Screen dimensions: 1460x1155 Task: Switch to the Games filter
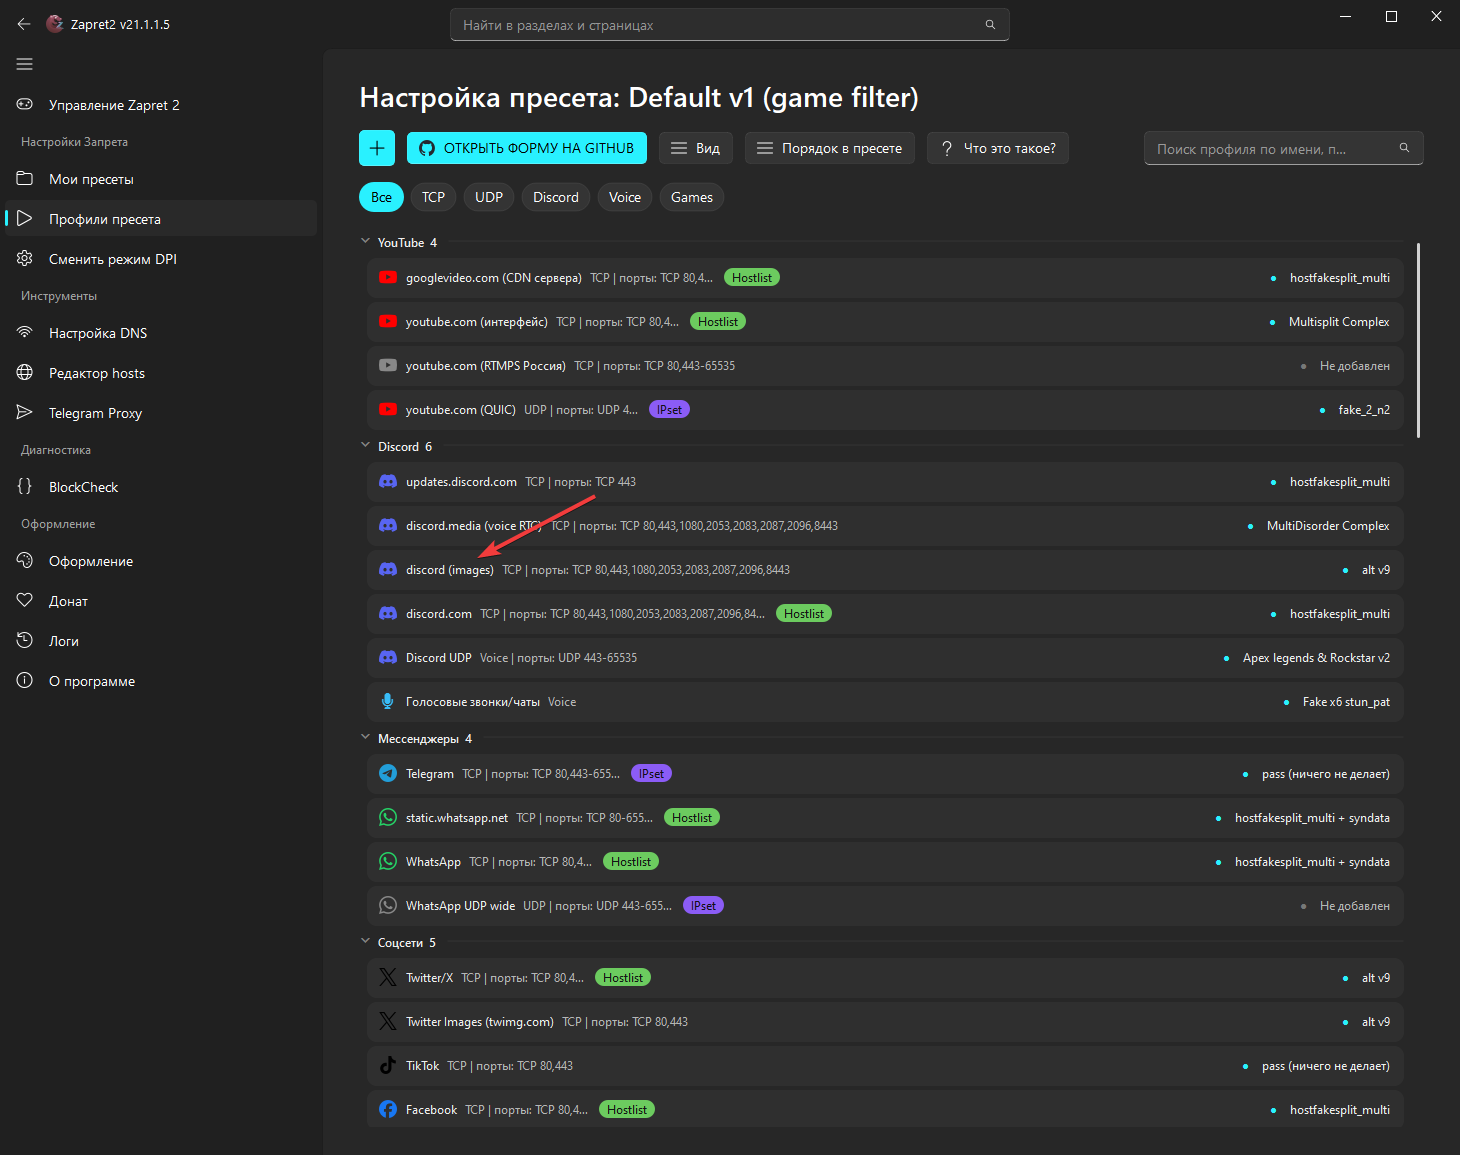click(x=692, y=197)
